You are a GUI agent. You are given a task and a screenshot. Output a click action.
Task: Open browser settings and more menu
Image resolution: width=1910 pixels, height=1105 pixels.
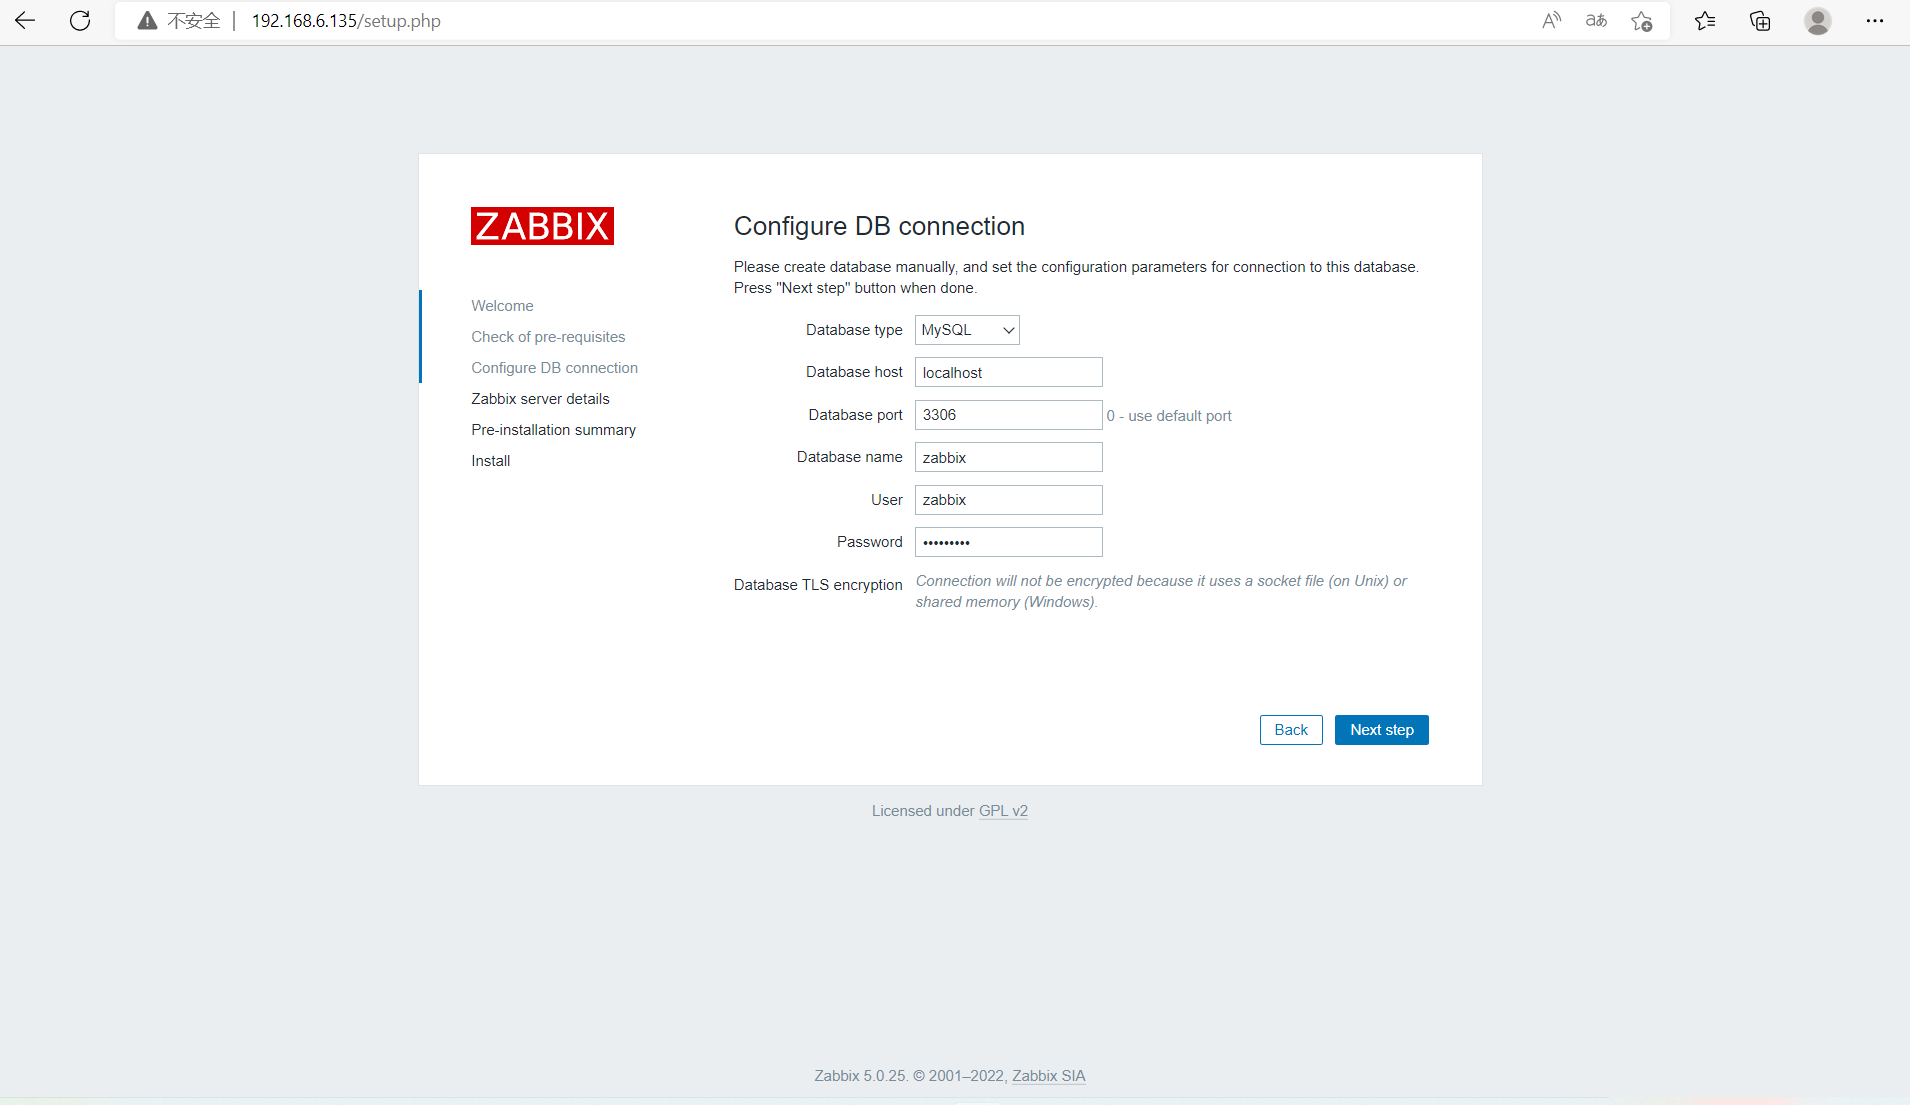click(x=1874, y=21)
